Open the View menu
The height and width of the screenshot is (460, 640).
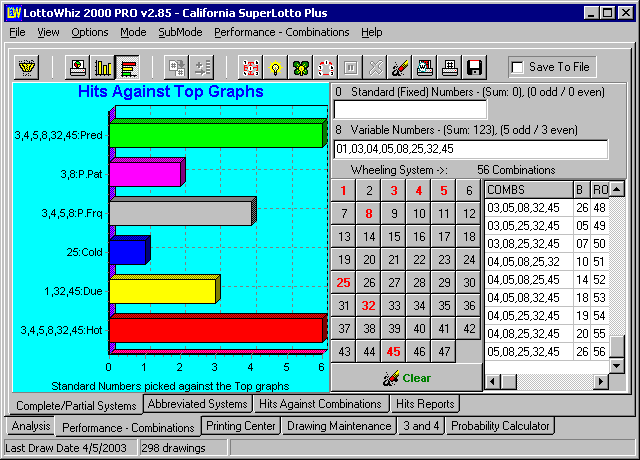[48, 32]
